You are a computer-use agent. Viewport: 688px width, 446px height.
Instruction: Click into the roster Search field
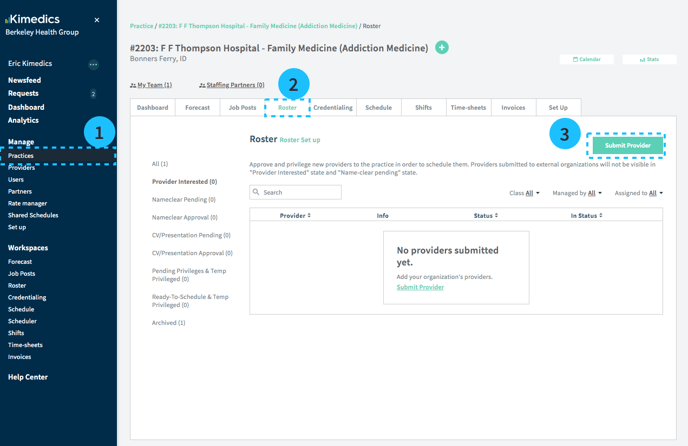tap(300, 192)
